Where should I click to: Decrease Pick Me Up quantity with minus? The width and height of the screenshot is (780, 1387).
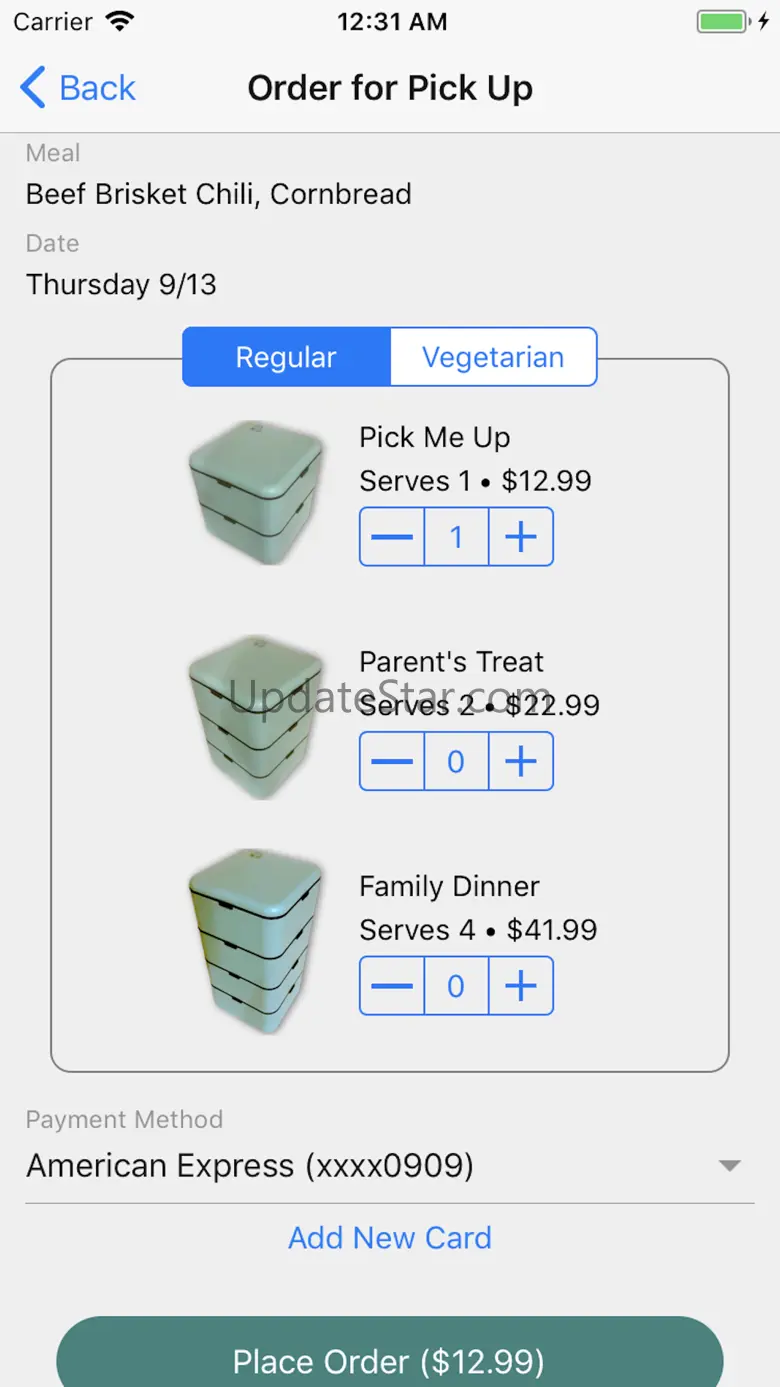[392, 537]
